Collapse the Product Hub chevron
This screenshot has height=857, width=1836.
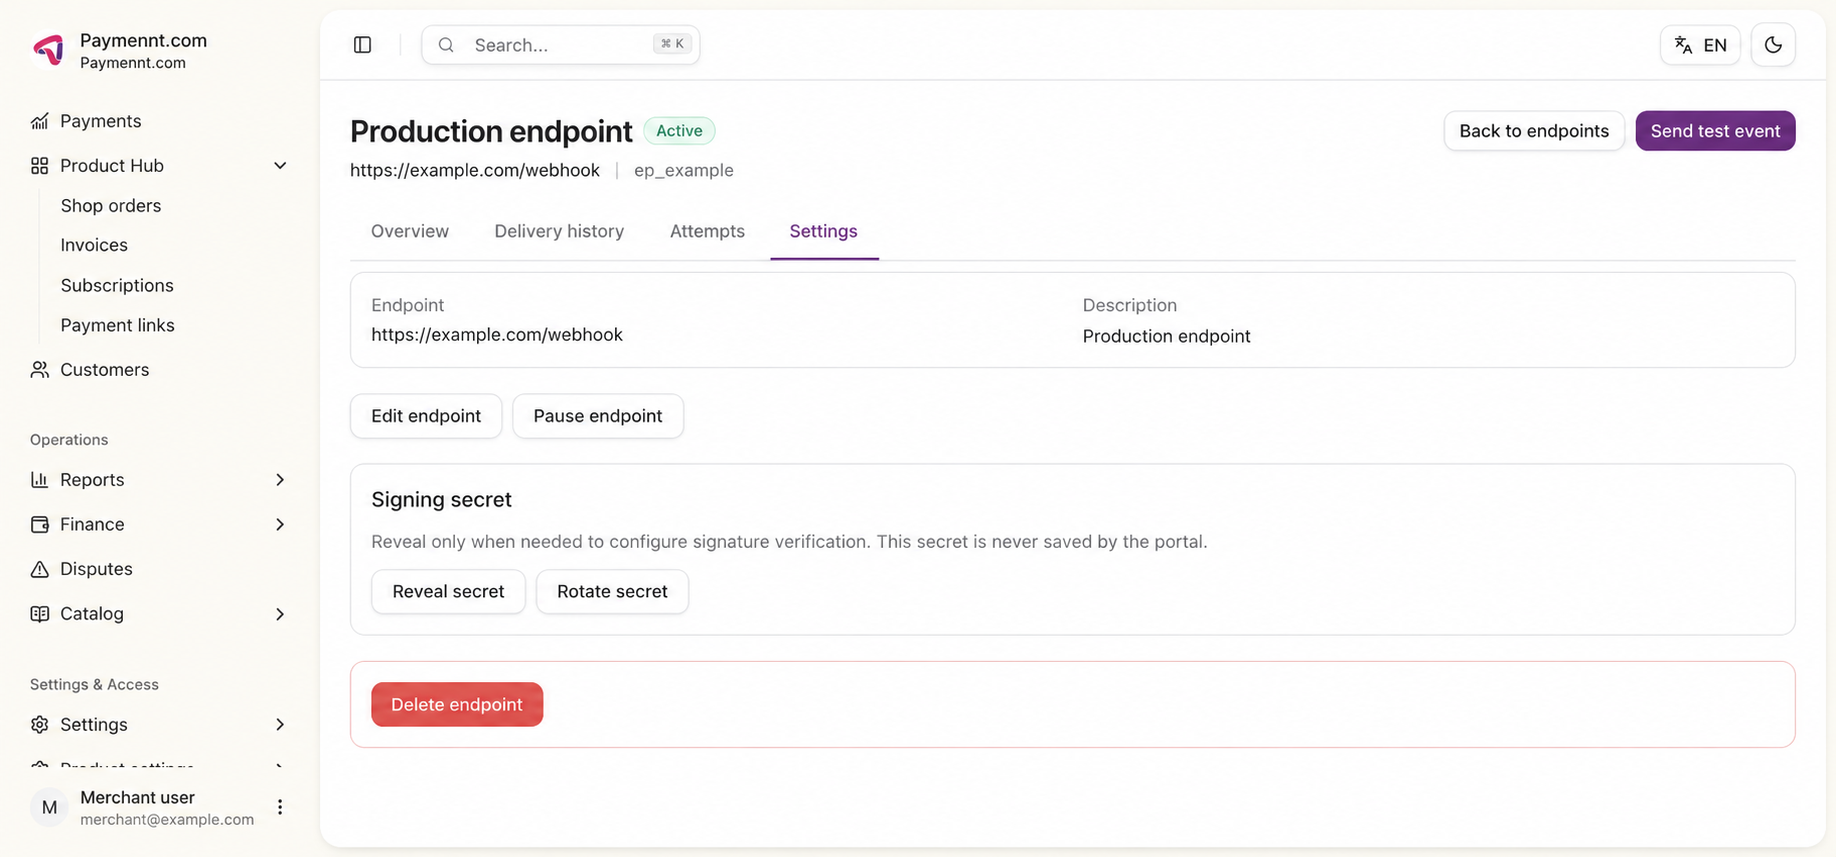280,166
